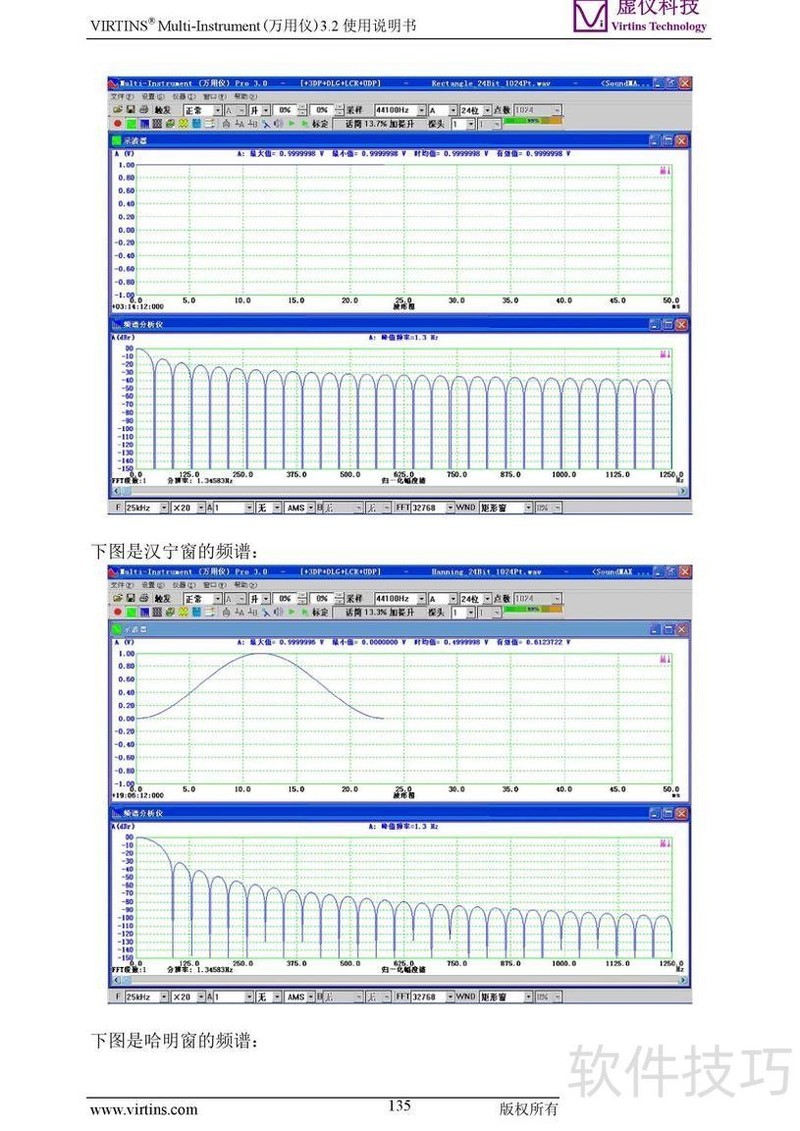
Task: Toggle the F button under the Rectangle spectrum
Action: (118, 508)
